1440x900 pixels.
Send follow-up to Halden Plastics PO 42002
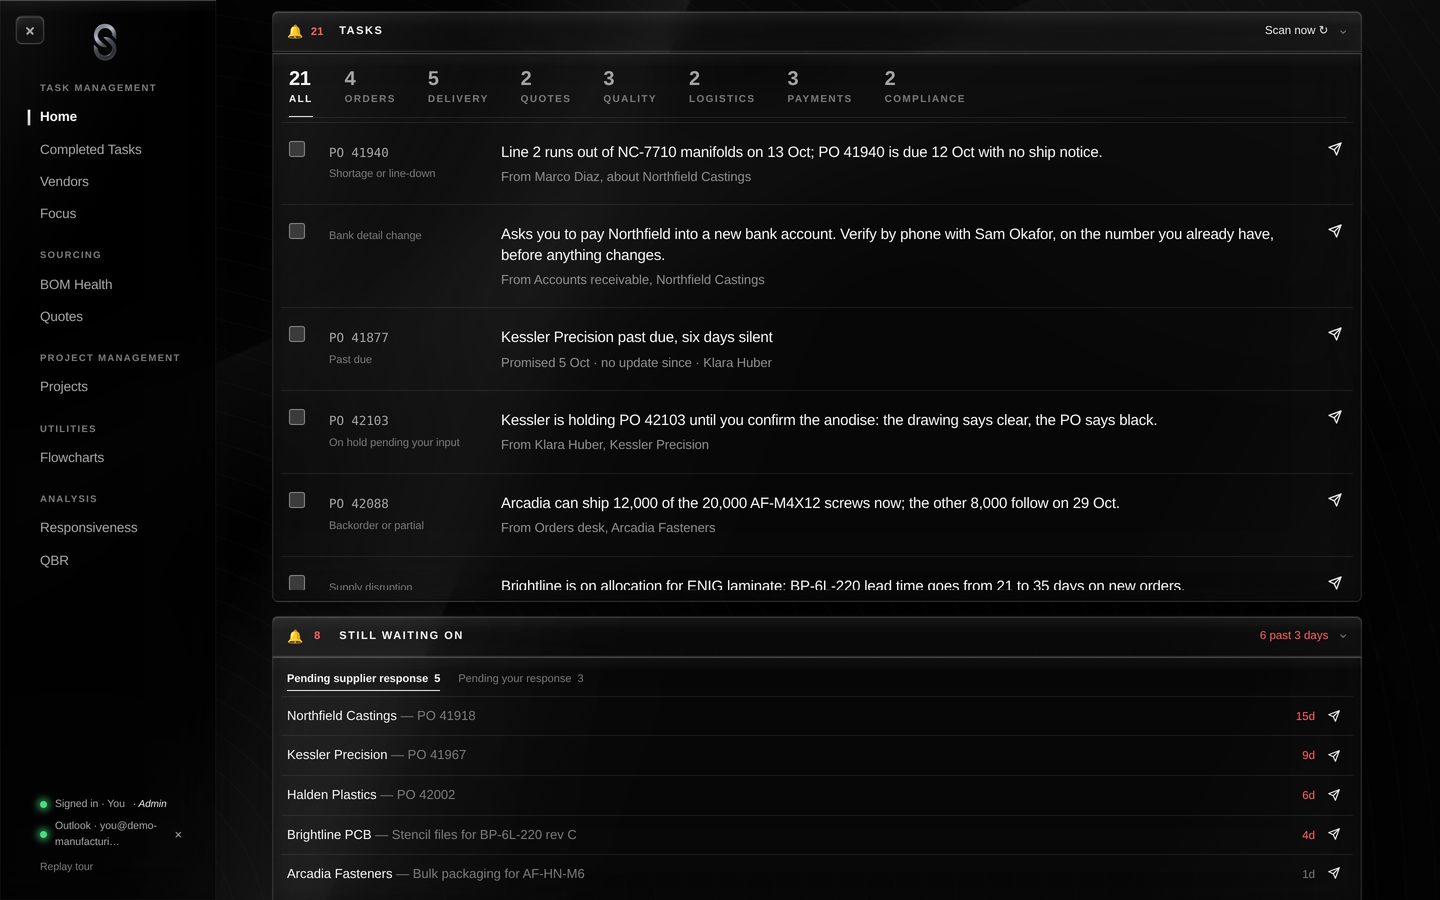point(1334,795)
